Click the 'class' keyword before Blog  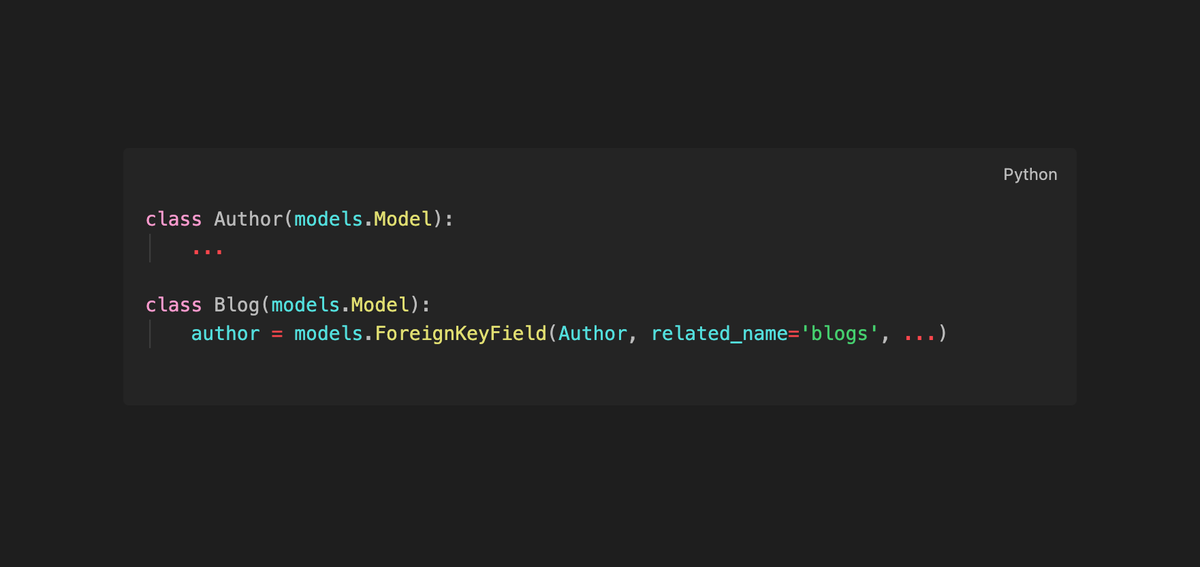[174, 305]
